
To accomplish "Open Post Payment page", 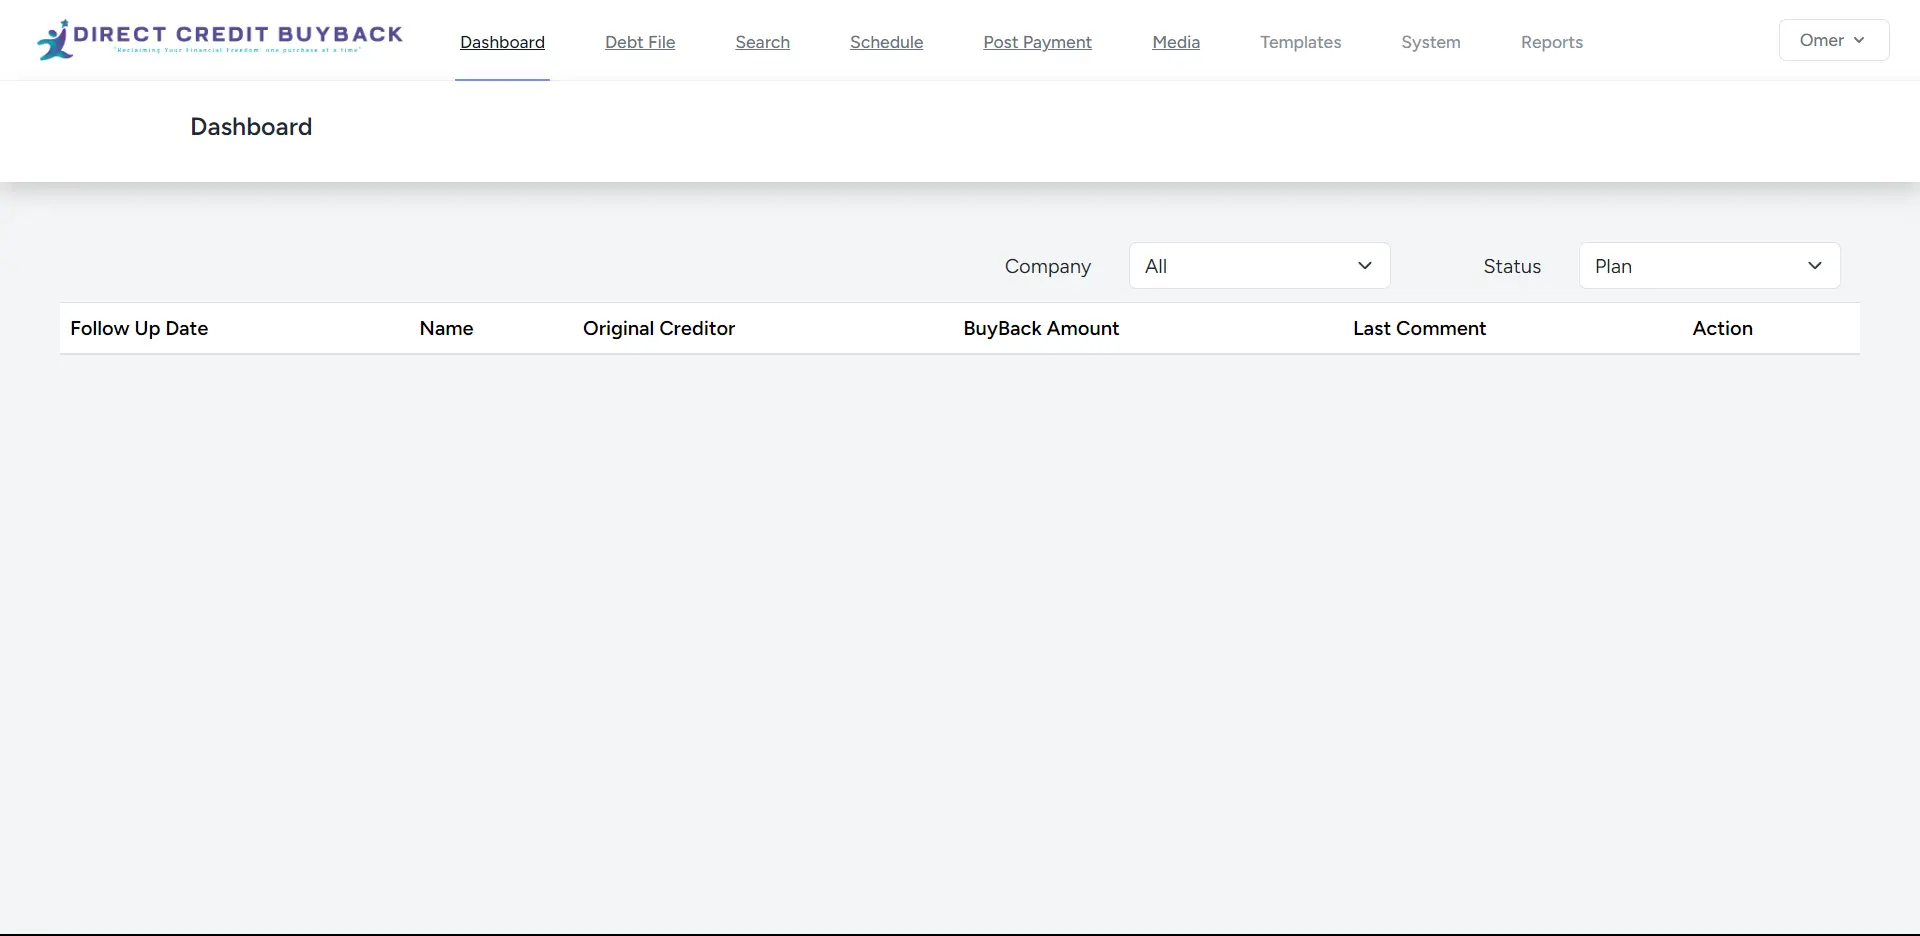I will (x=1037, y=42).
